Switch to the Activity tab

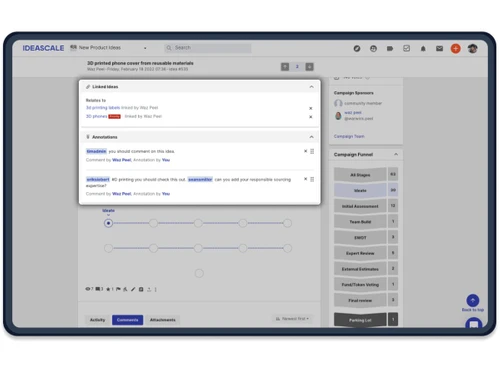[x=97, y=320]
